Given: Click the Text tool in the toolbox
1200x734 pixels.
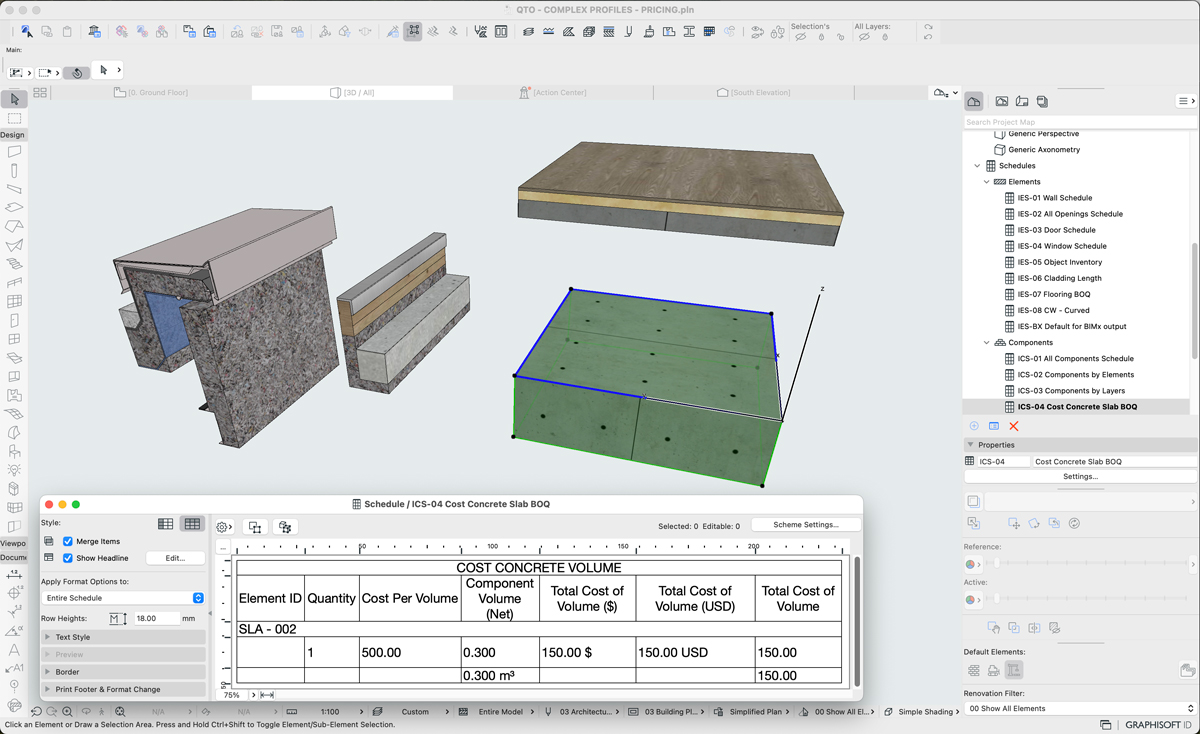Looking at the screenshot, I should (x=14, y=650).
